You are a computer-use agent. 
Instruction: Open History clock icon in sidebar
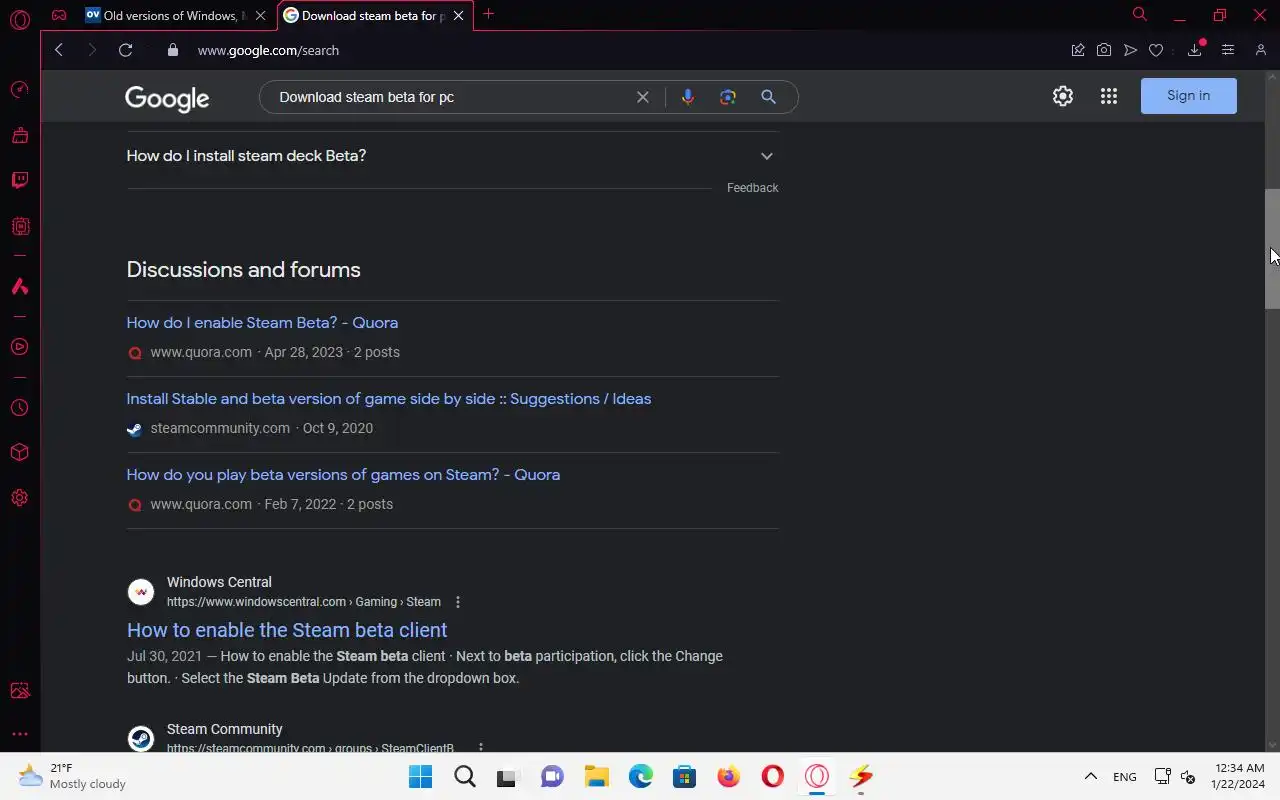pyautogui.click(x=19, y=408)
